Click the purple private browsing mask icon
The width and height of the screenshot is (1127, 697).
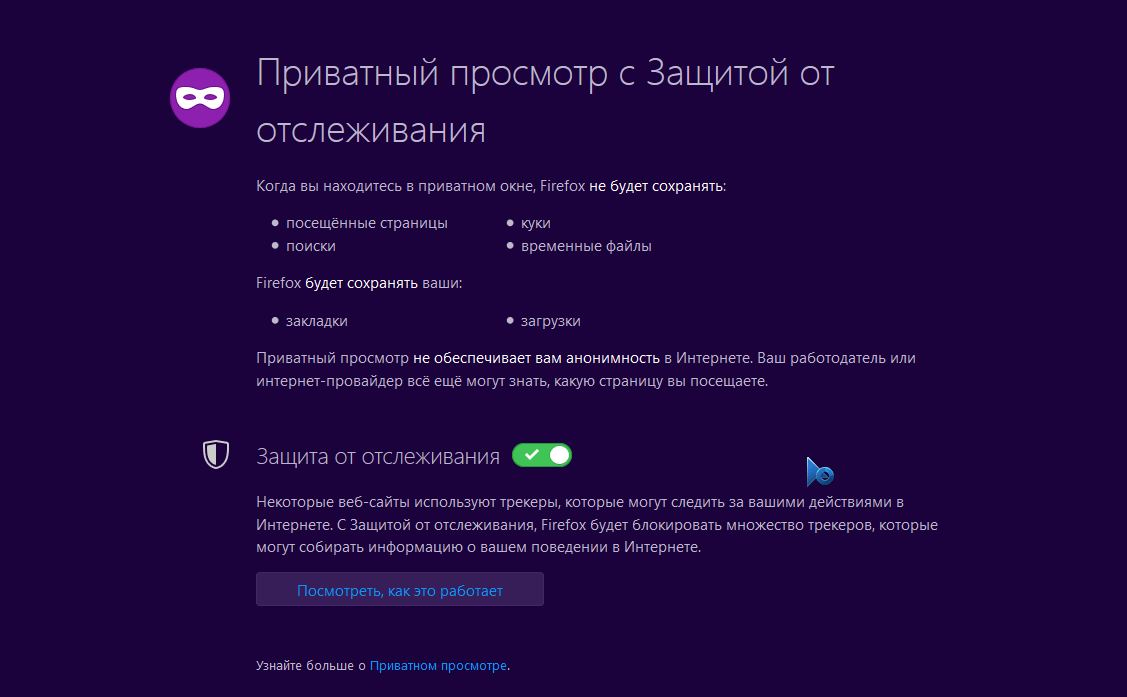click(200, 98)
